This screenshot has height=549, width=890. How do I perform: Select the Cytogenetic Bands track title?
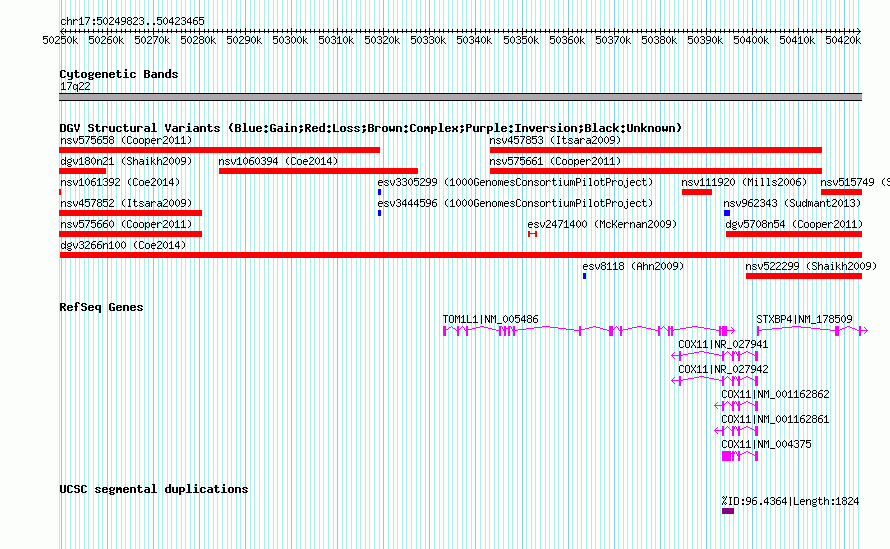(x=119, y=74)
